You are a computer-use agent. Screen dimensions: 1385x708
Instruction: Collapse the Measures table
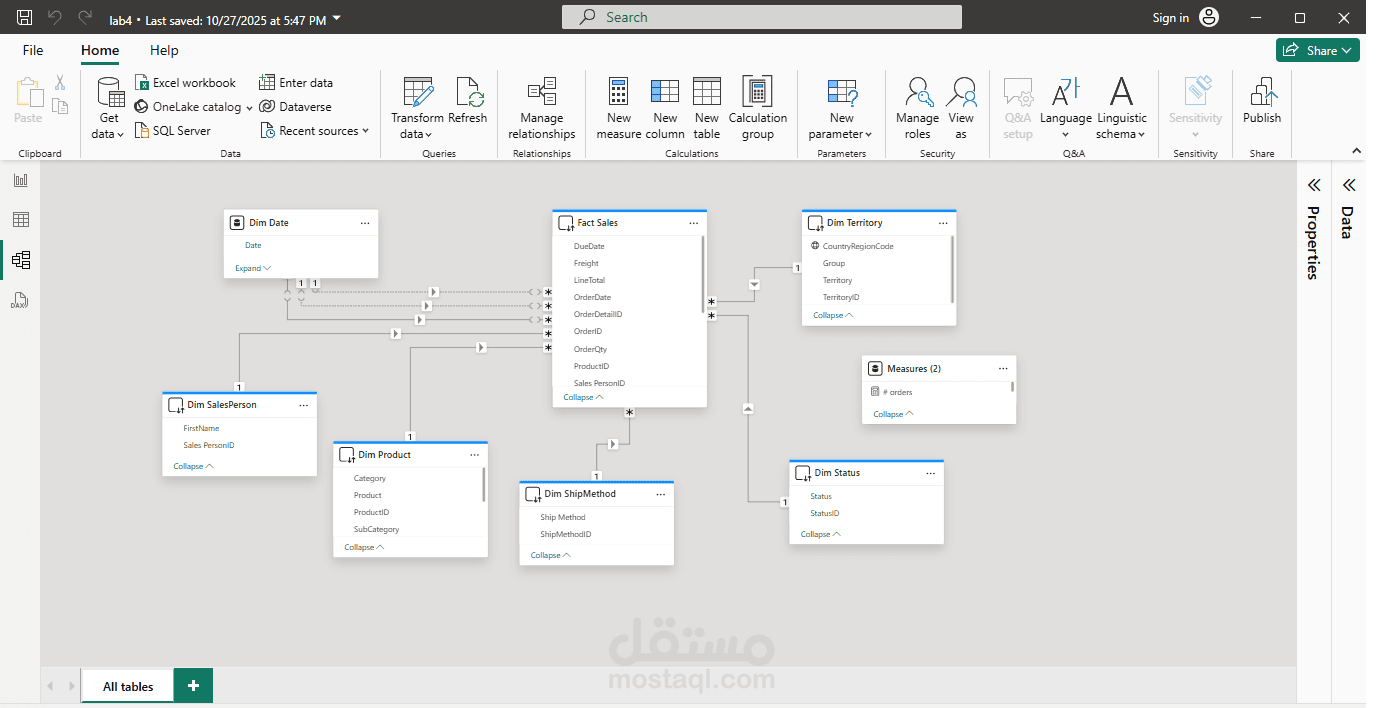click(893, 414)
